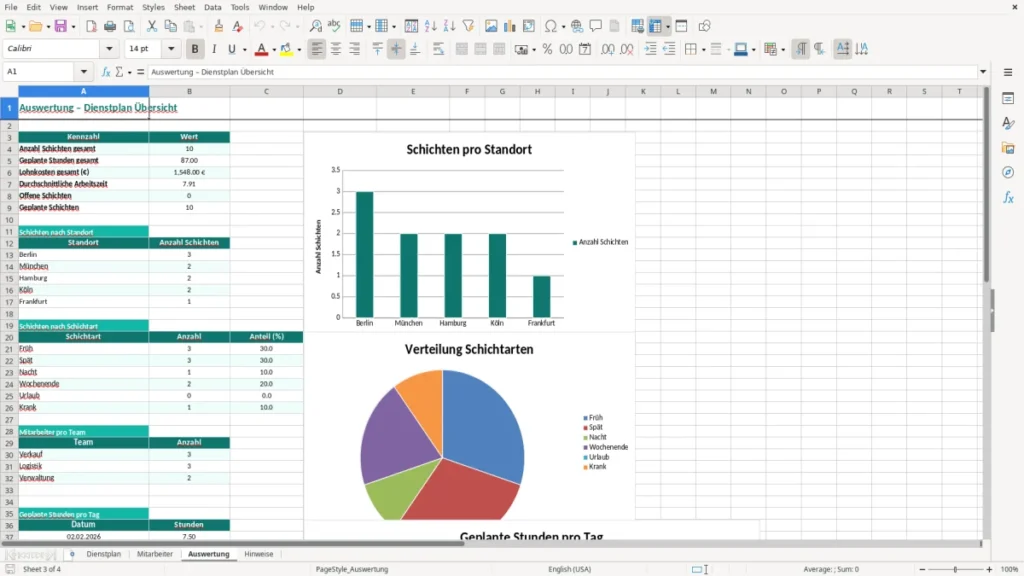The width and height of the screenshot is (1024, 576).
Task: Export directly as PDF
Action: (x=91, y=26)
